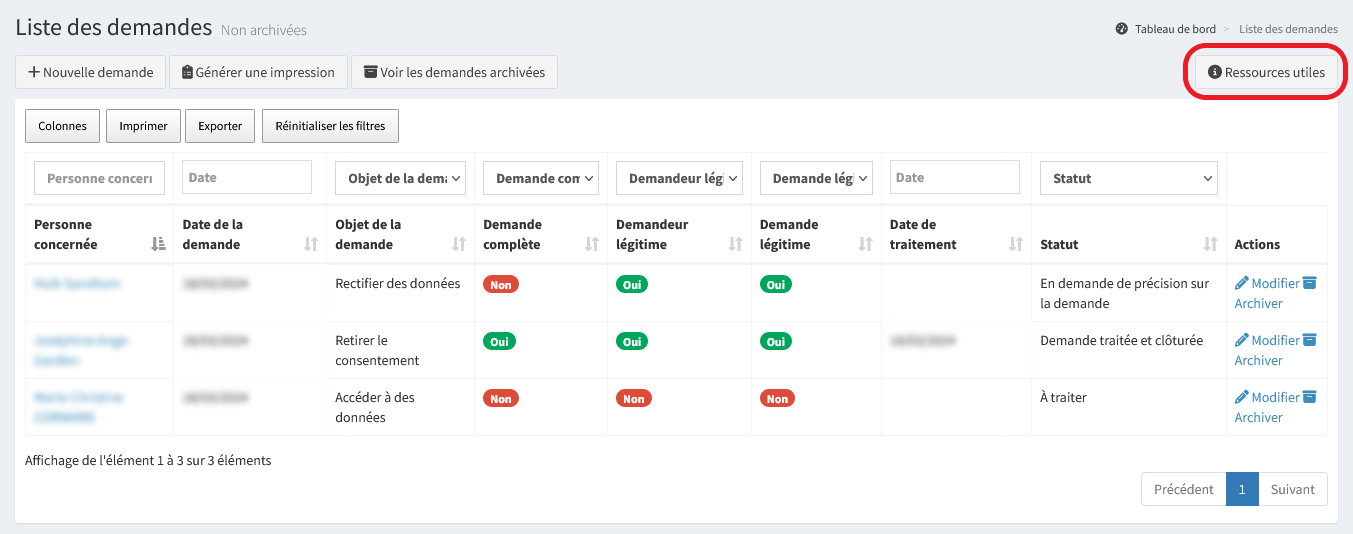Open the Demandeur légitime filter dropdown

pyautogui.click(x=679, y=178)
